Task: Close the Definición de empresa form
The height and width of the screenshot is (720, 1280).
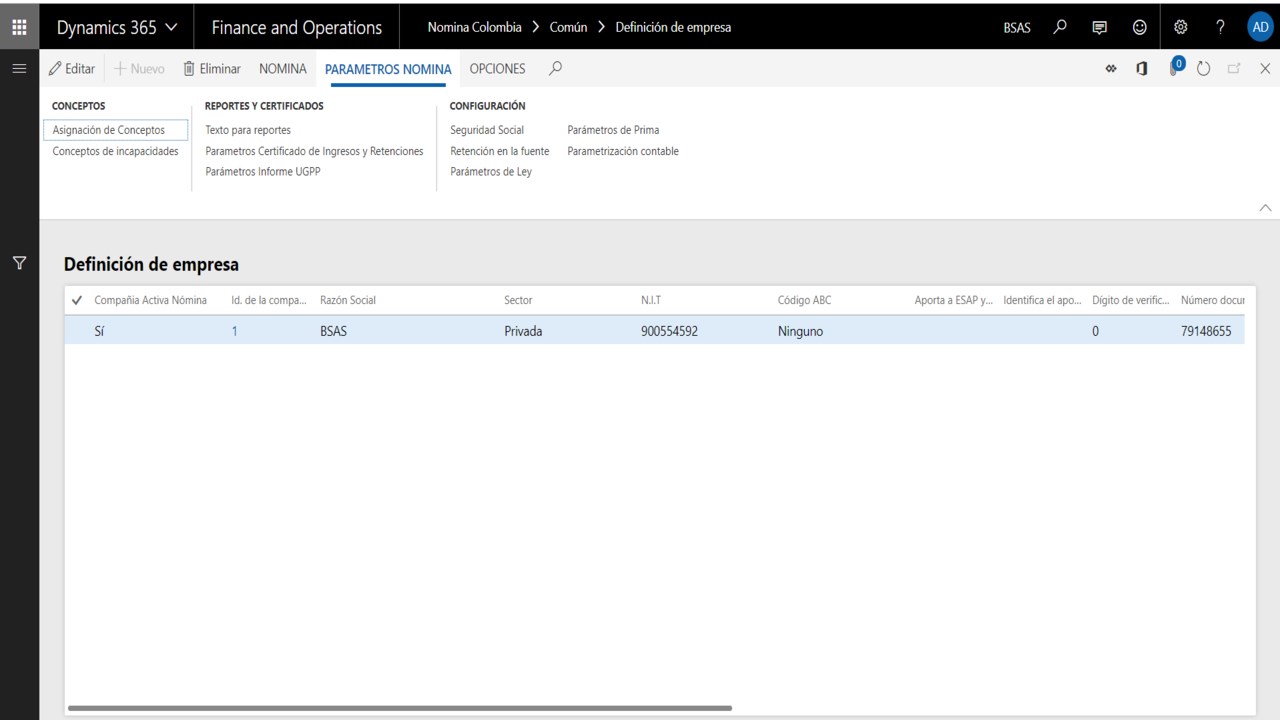Action: click(x=1265, y=69)
